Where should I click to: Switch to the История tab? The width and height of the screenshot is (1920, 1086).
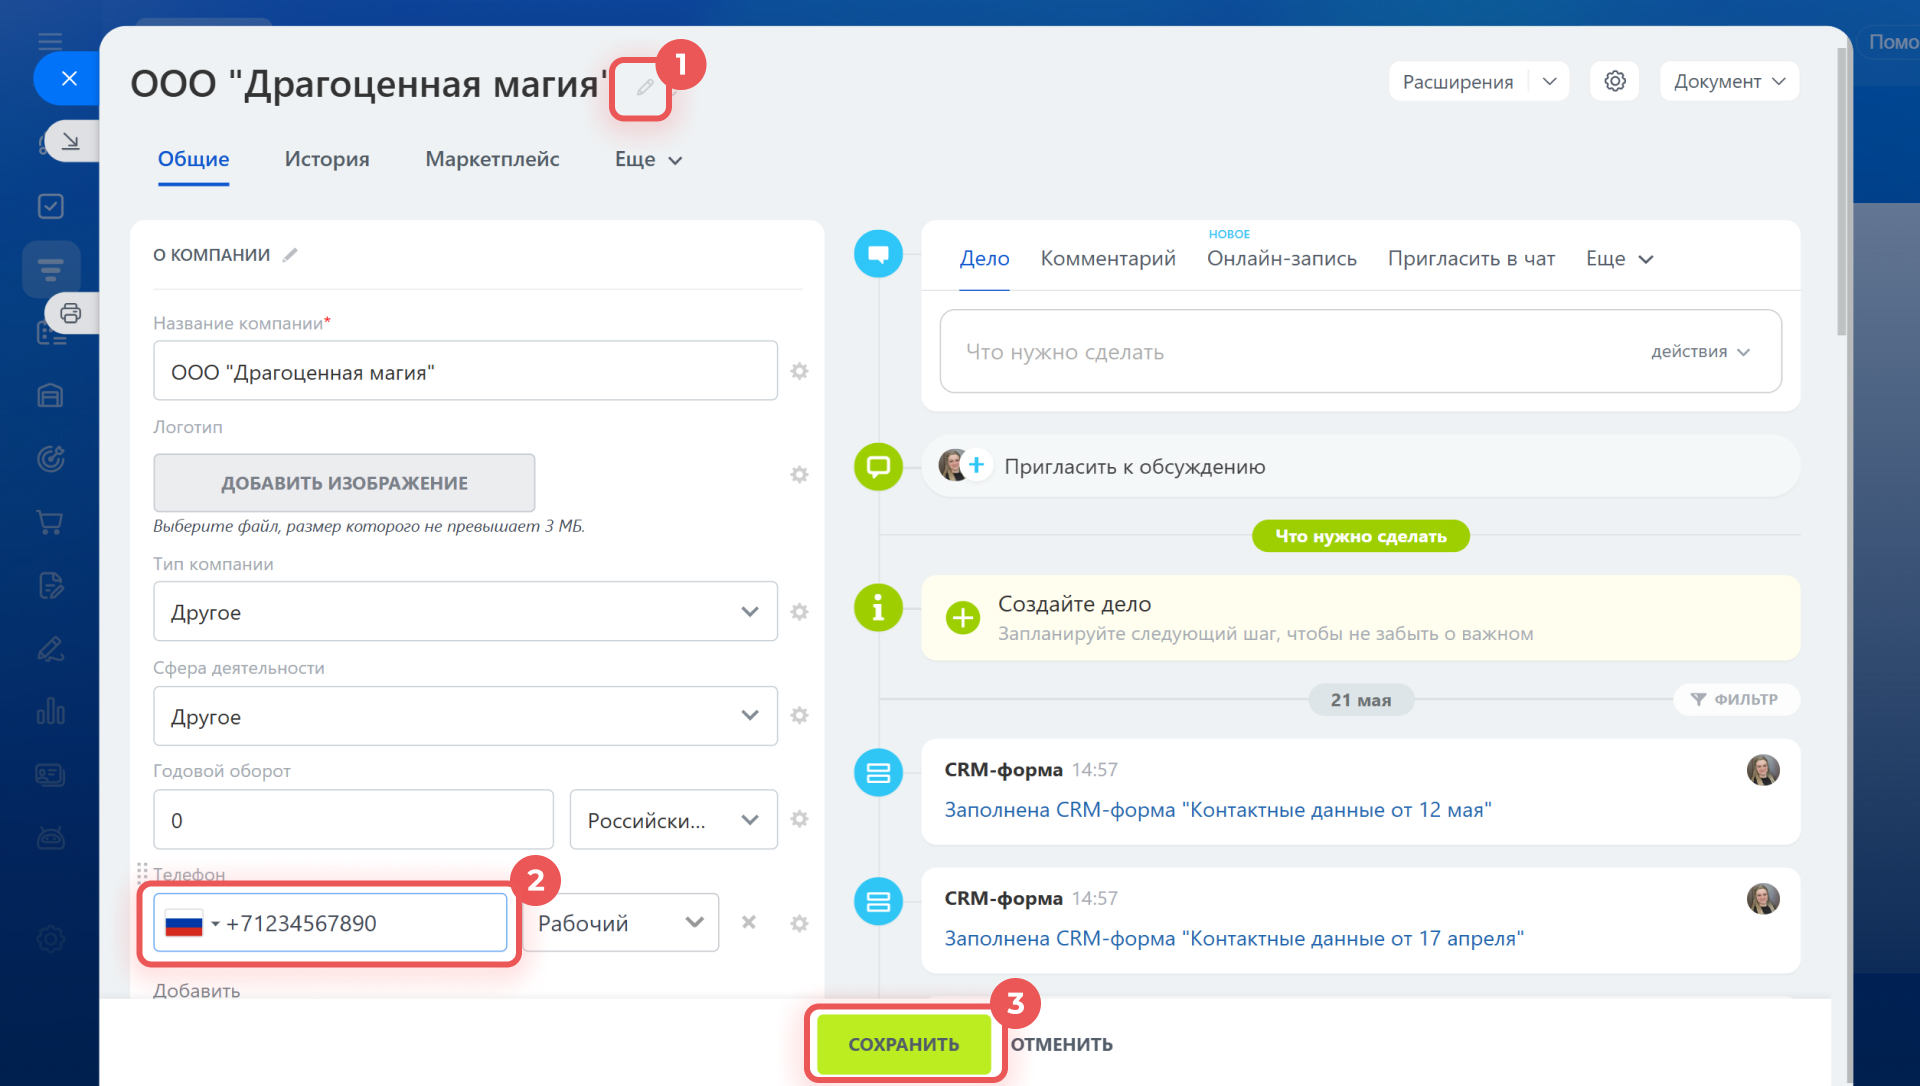(326, 159)
